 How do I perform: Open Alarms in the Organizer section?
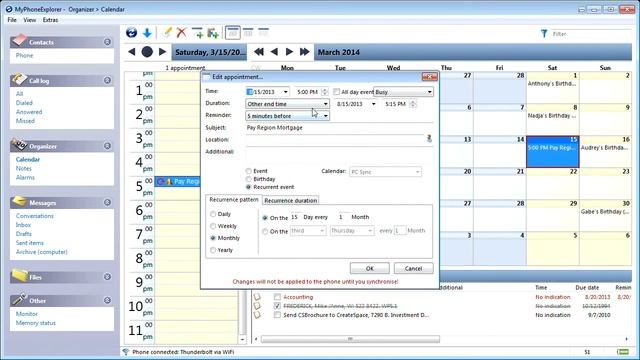click(x=25, y=177)
